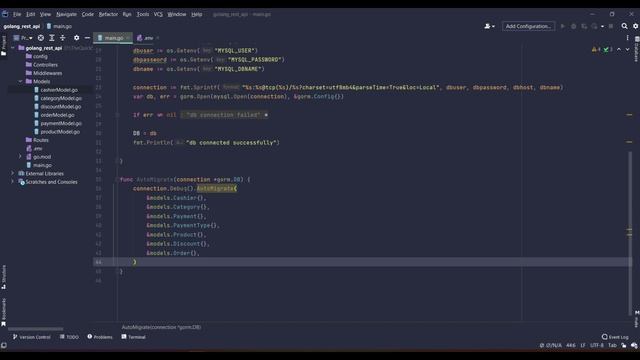Toggle the Bookmarks tool window stripe button

pyautogui.click(x=4, y=312)
